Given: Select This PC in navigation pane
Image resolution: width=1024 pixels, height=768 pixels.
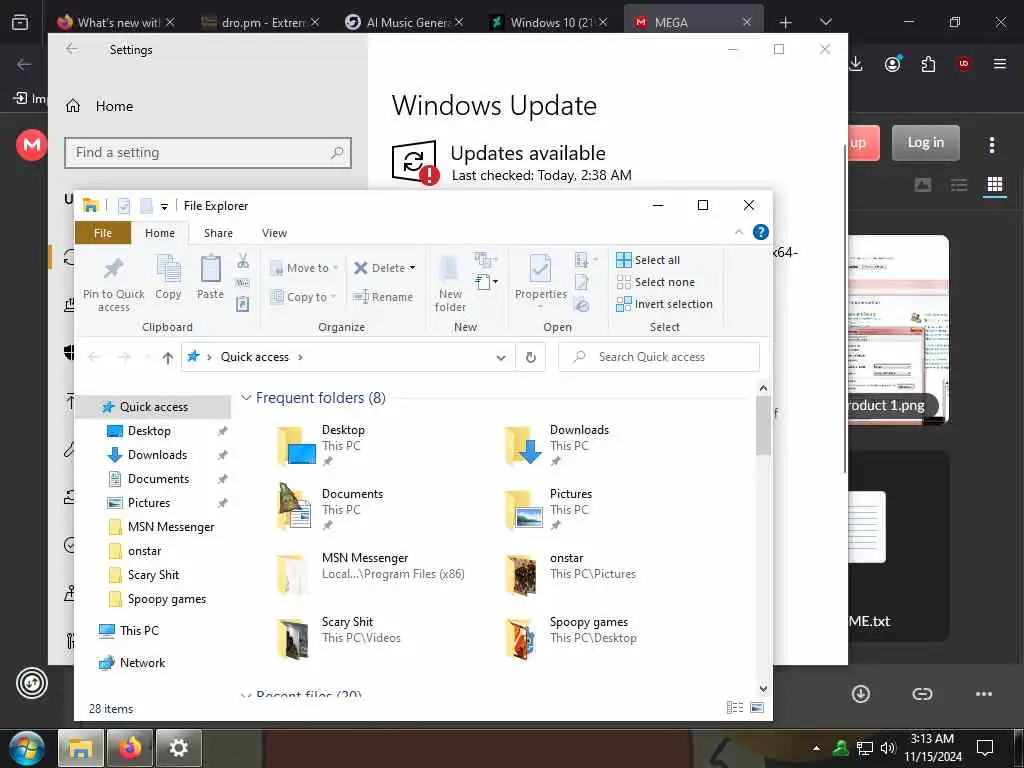Looking at the screenshot, I should pyautogui.click(x=138, y=631).
